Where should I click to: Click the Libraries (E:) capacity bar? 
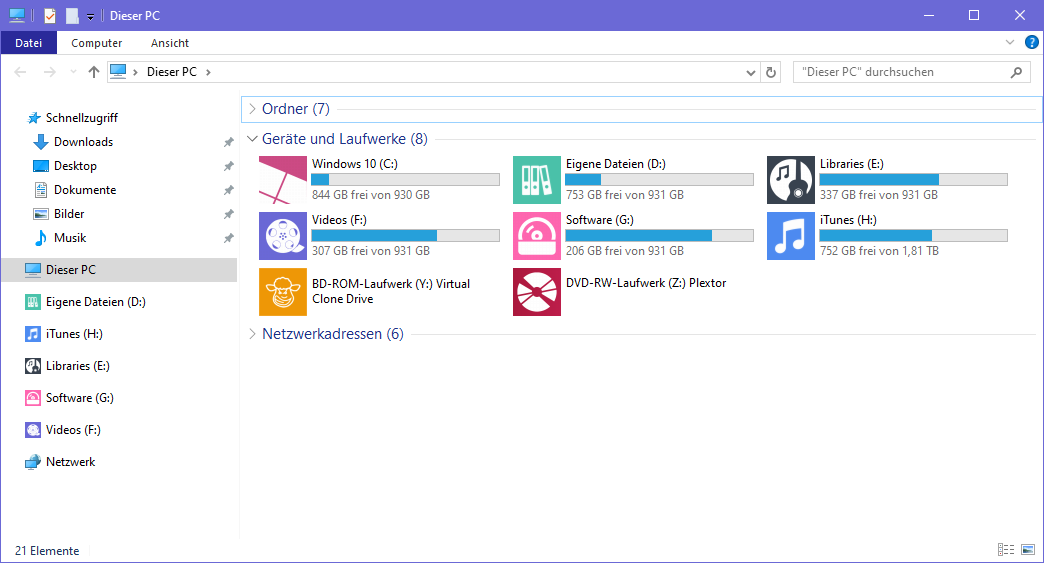pyautogui.click(x=914, y=180)
